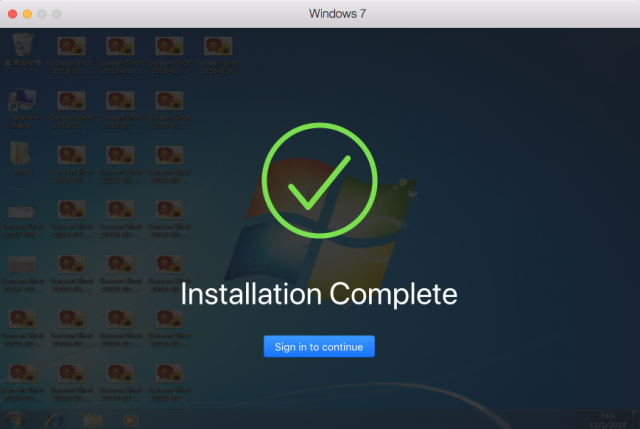This screenshot has width=640, height=429.
Task: Select the Screen Shot 2017-09 desktop file
Action: pyautogui.click(x=23, y=221)
